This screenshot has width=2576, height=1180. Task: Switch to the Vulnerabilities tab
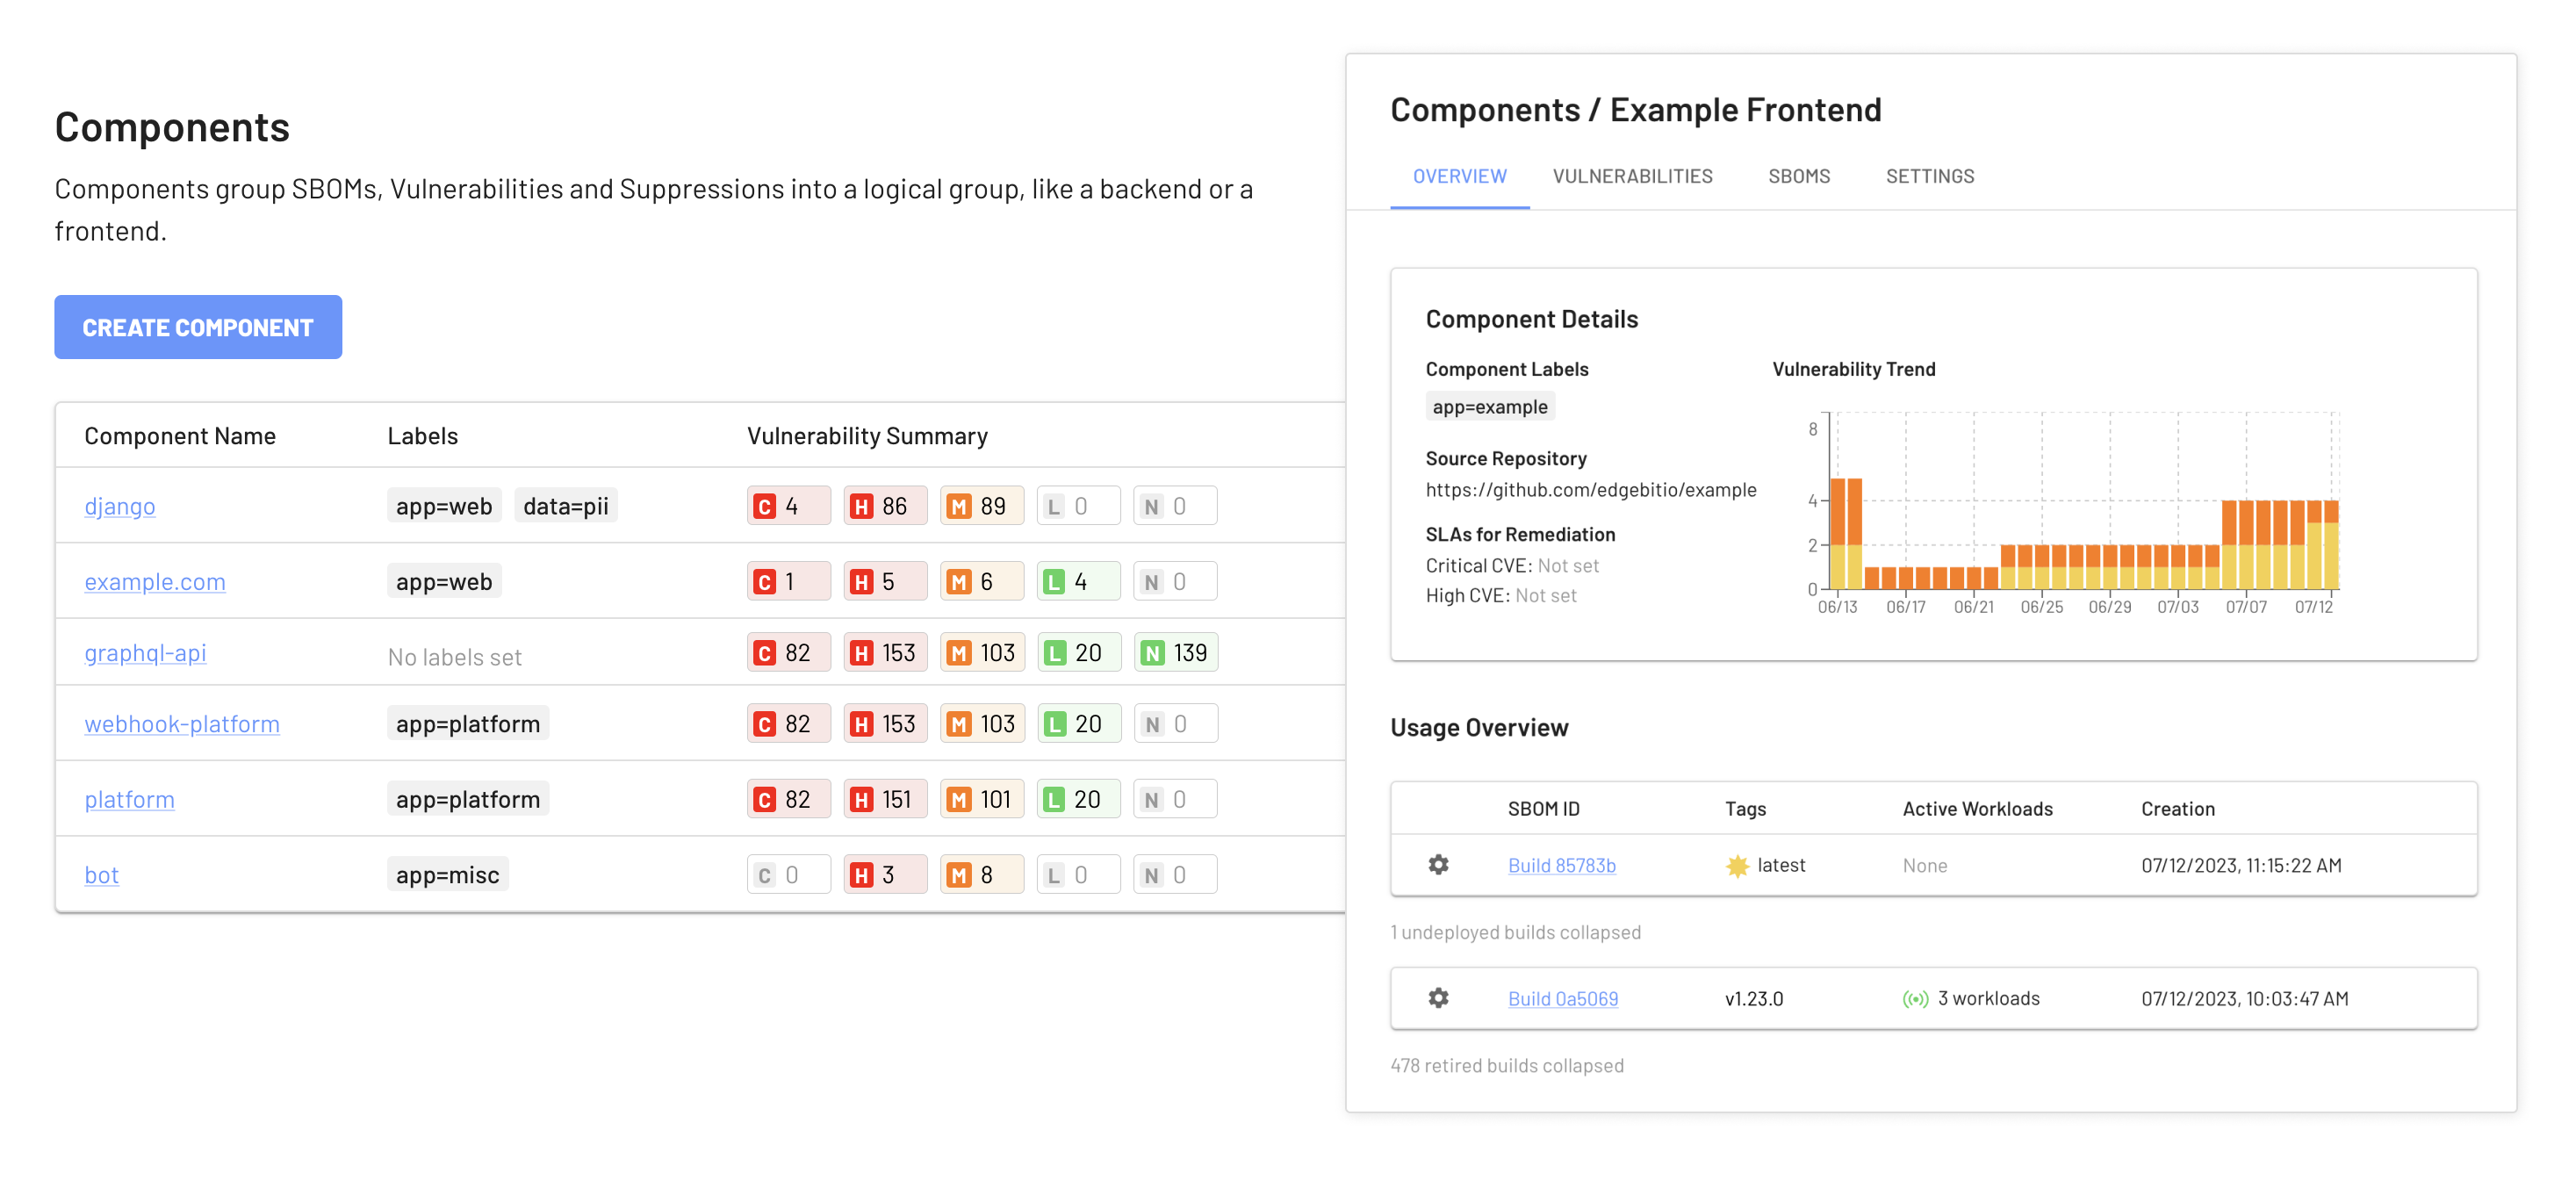pos(1632,177)
